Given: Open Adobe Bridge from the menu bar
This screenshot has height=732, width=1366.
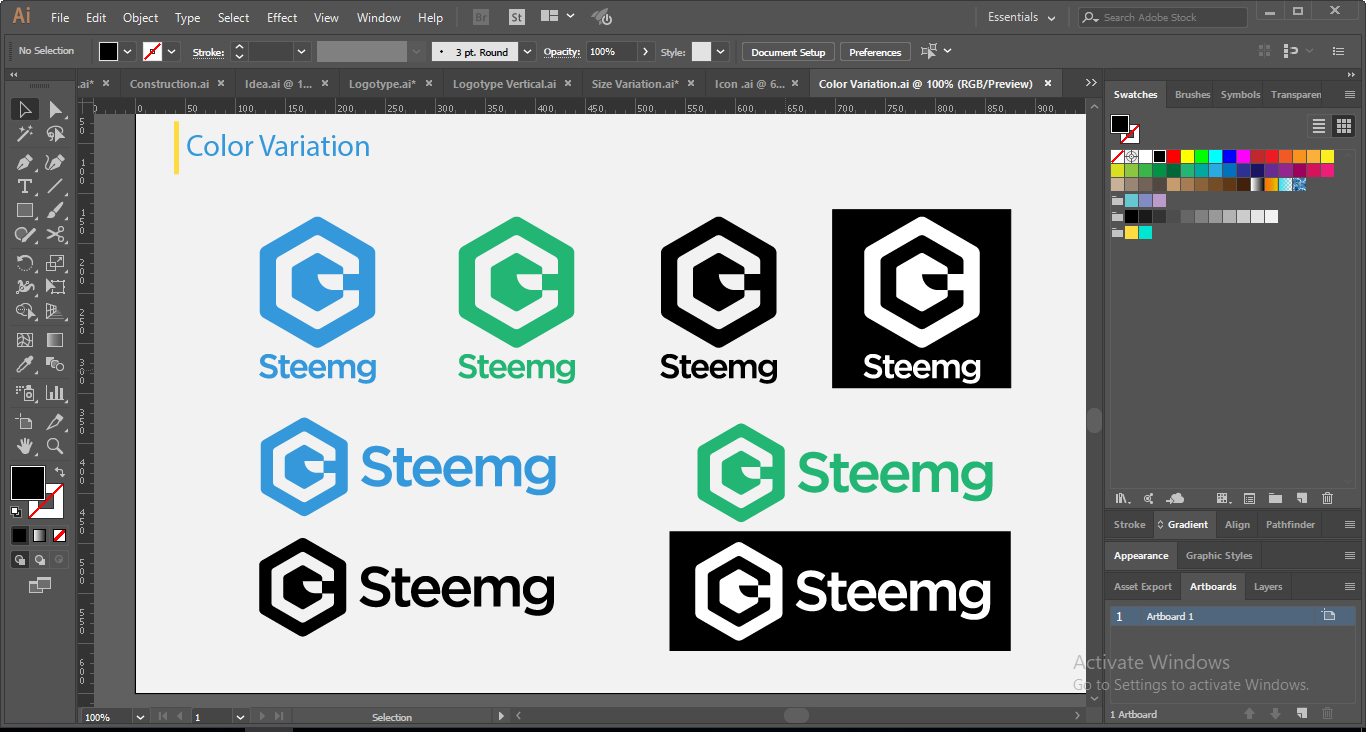Looking at the screenshot, I should [481, 17].
